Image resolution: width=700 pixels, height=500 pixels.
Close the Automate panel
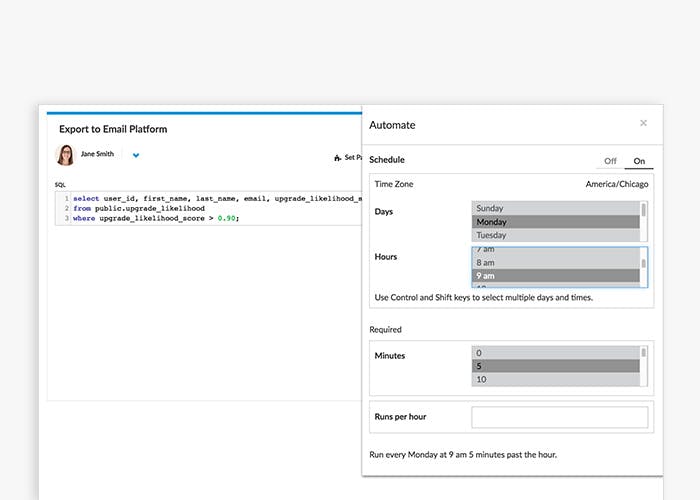click(643, 123)
